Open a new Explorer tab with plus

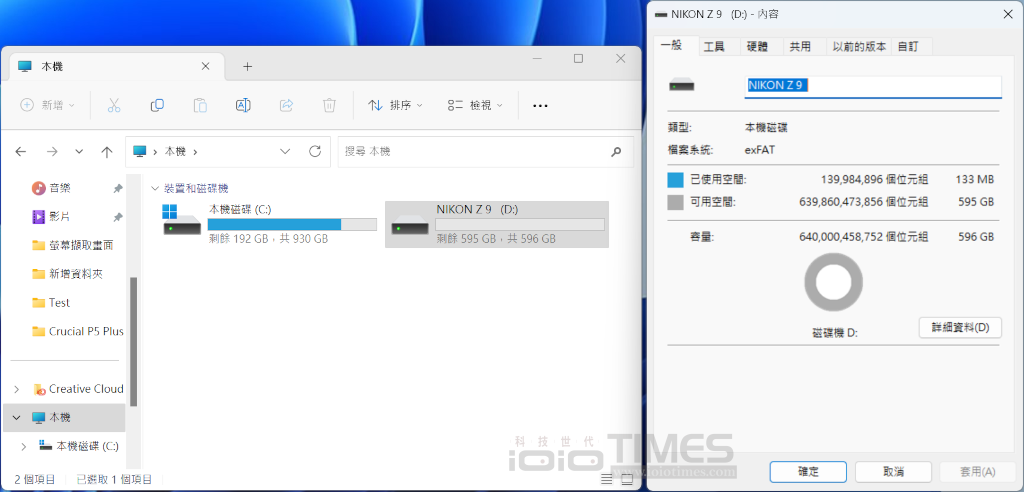[x=248, y=66]
